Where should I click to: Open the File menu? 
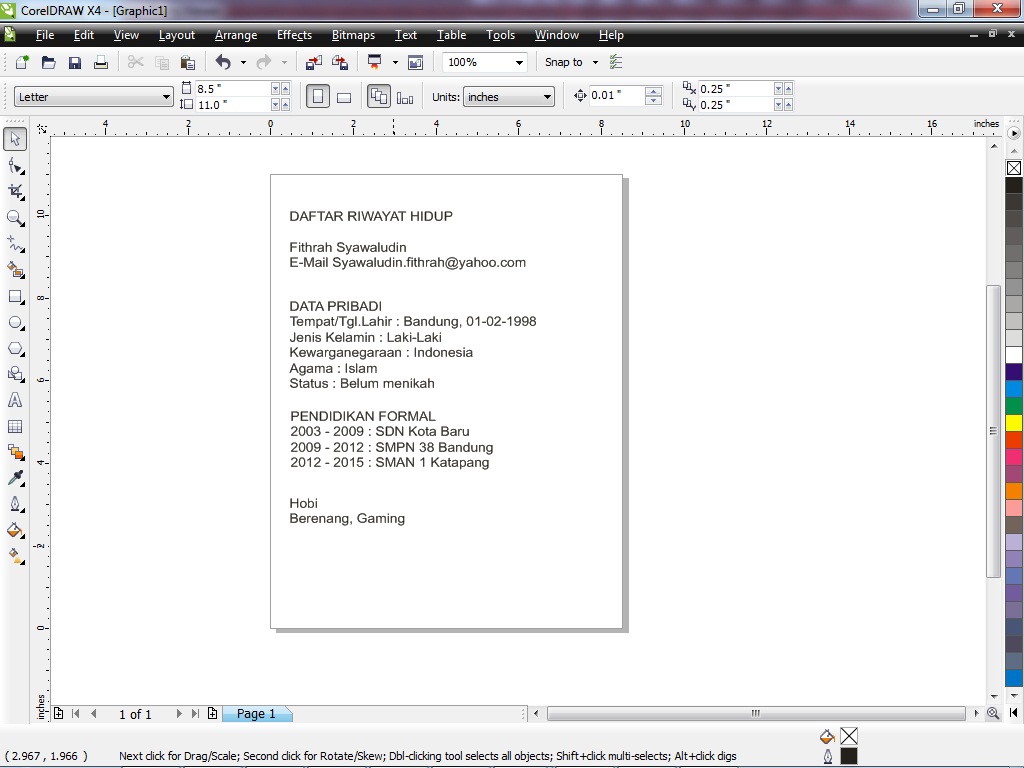44,35
